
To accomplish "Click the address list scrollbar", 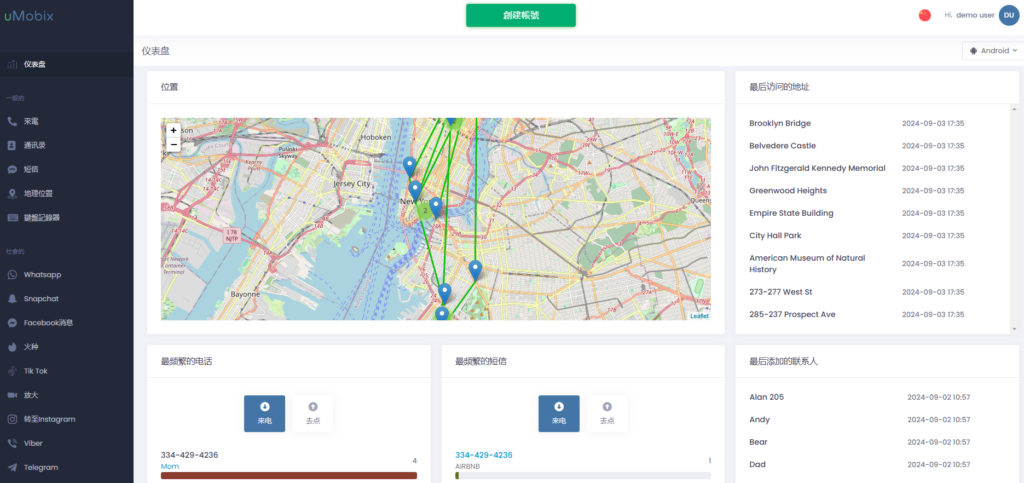I will (1014, 218).
